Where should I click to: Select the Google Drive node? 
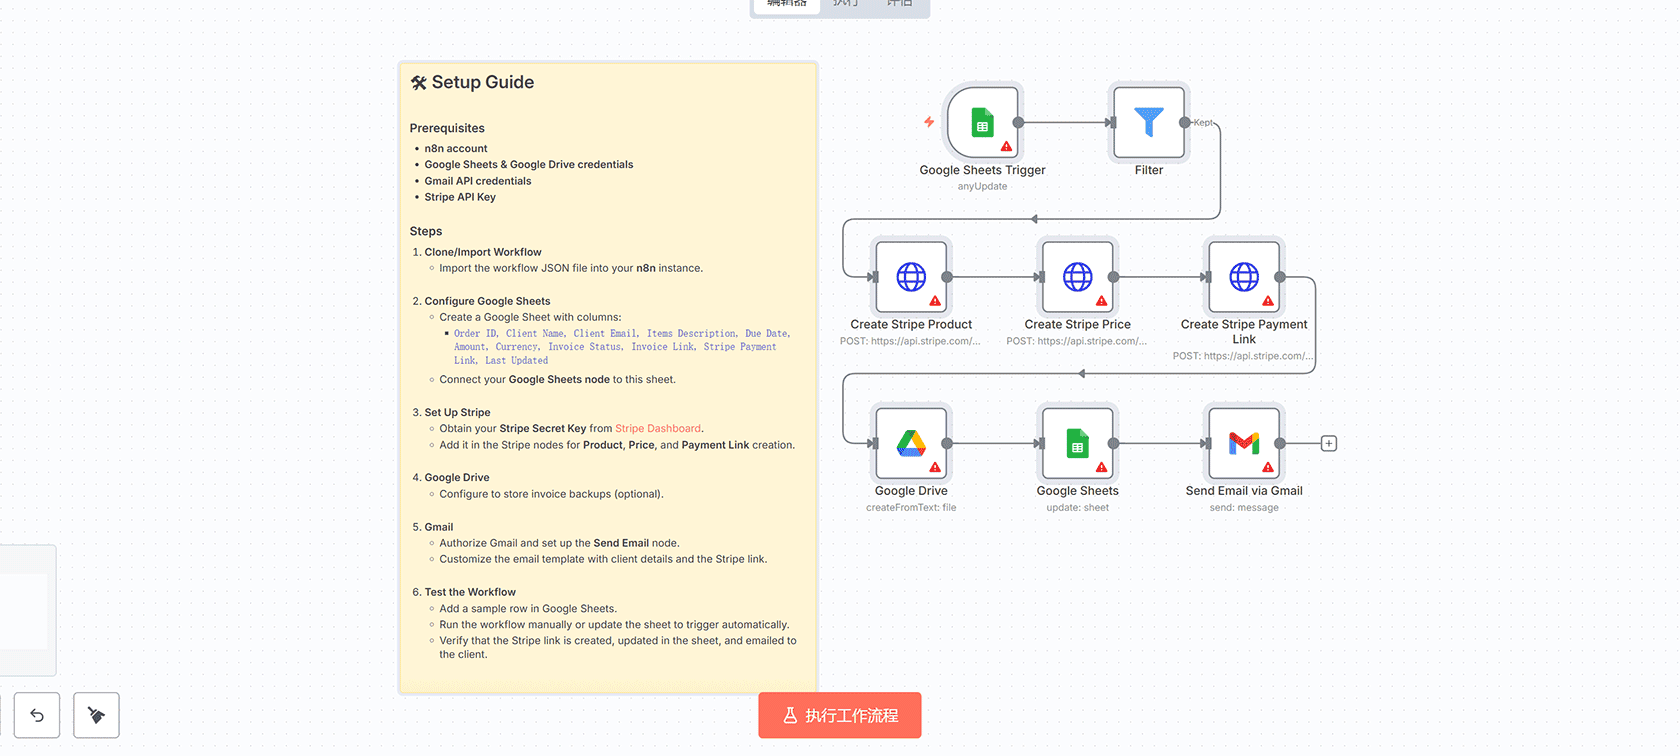[910, 443]
